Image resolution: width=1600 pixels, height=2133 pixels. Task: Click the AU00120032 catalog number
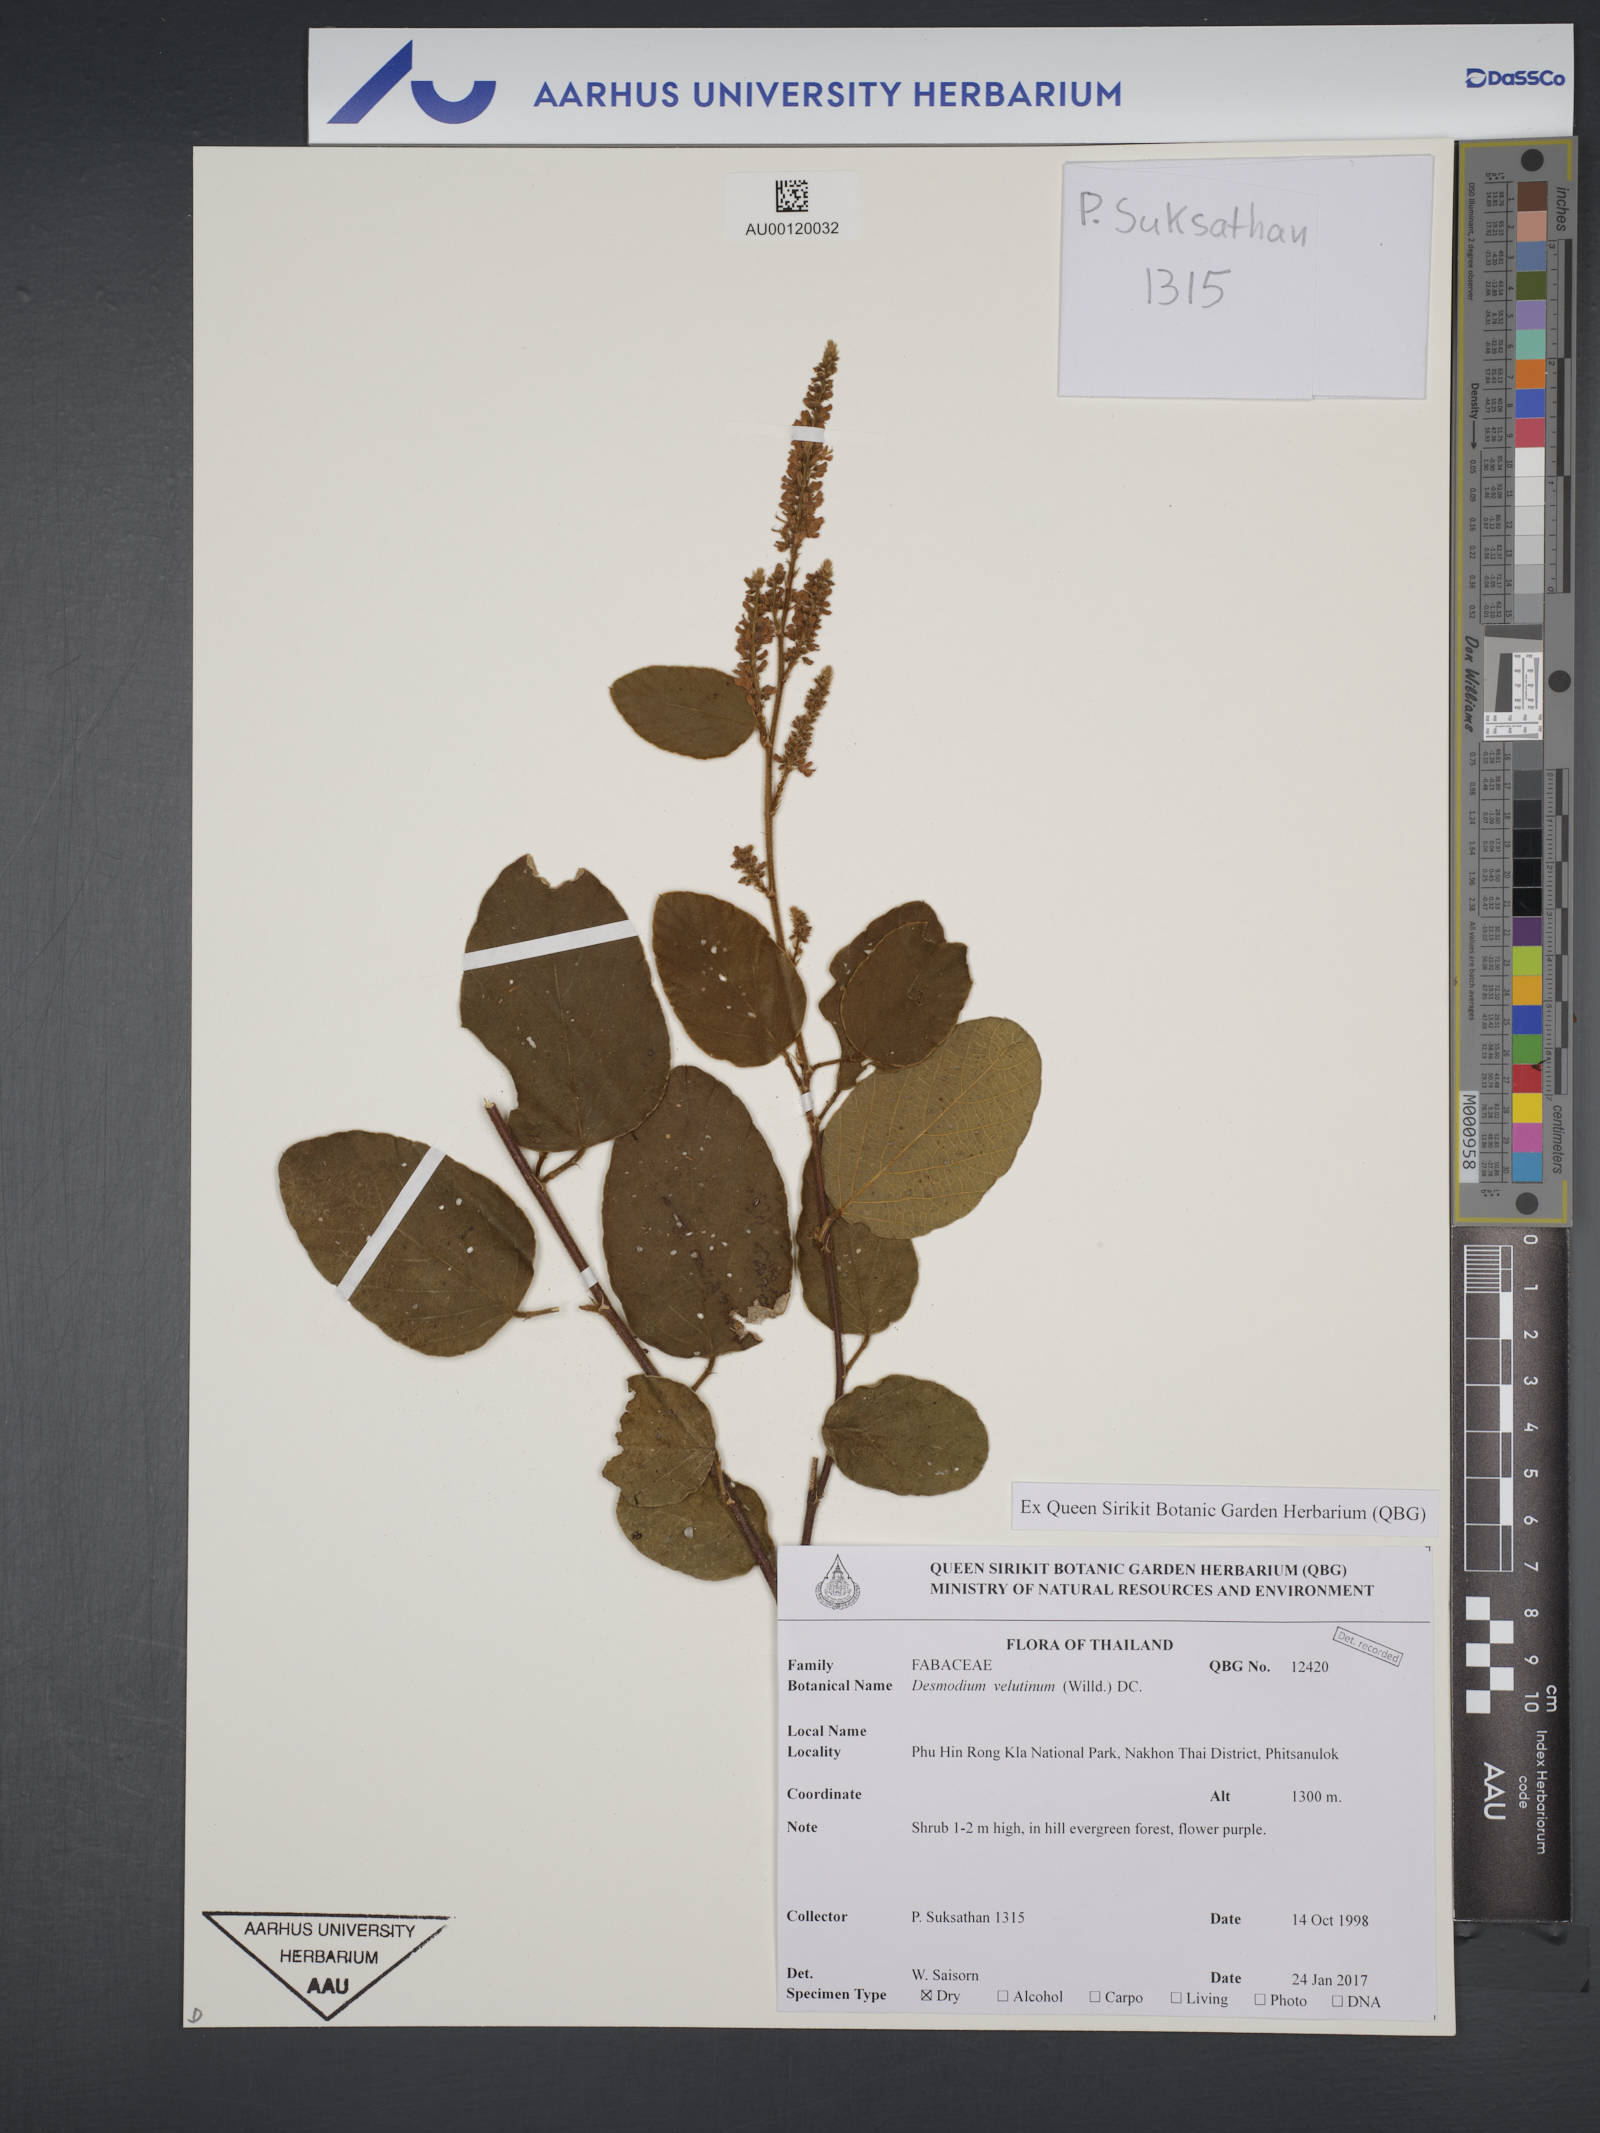coord(791,229)
